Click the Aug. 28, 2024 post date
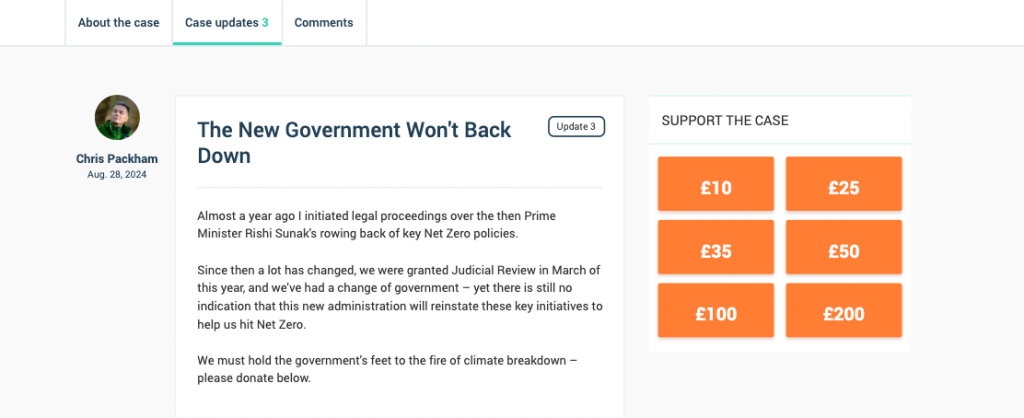The width and height of the screenshot is (1024, 418). [117, 175]
